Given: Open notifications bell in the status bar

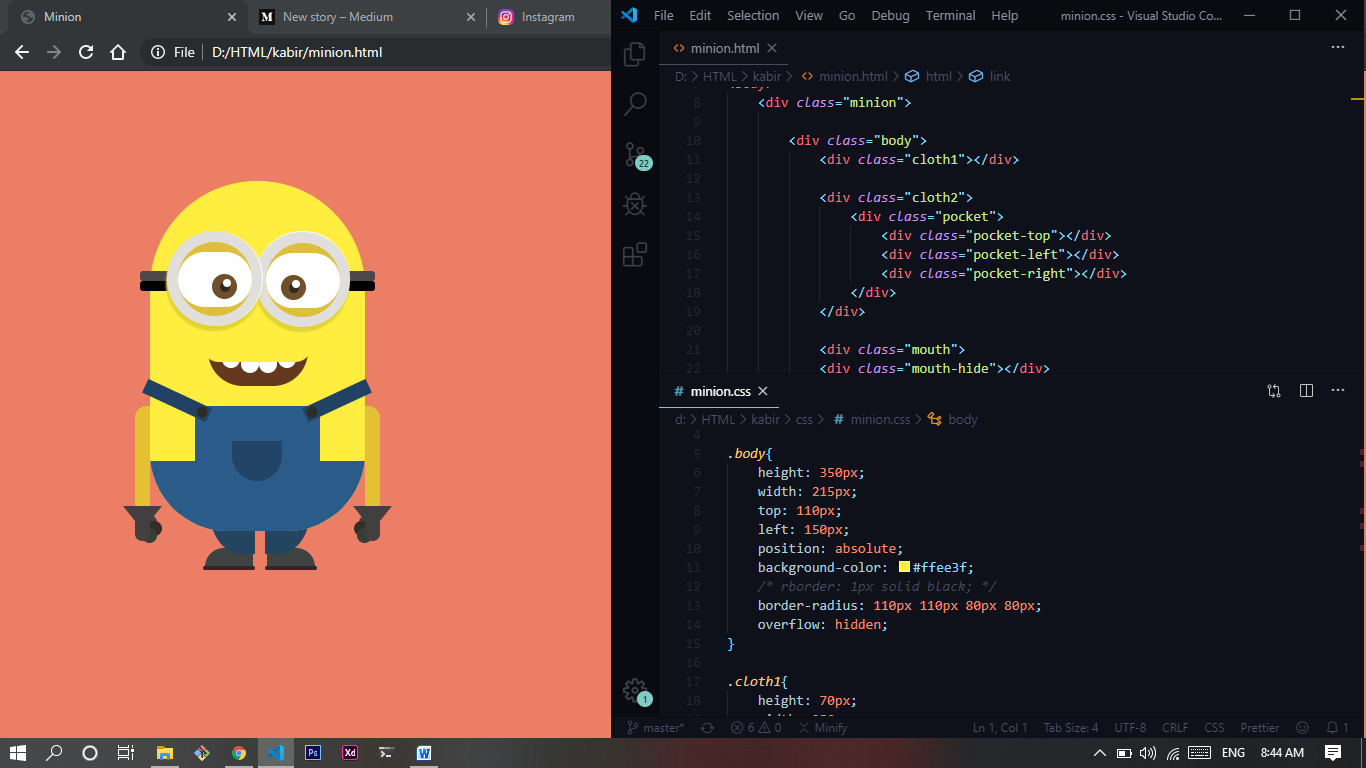Looking at the screenshot, I should [x=1337, y=728].
